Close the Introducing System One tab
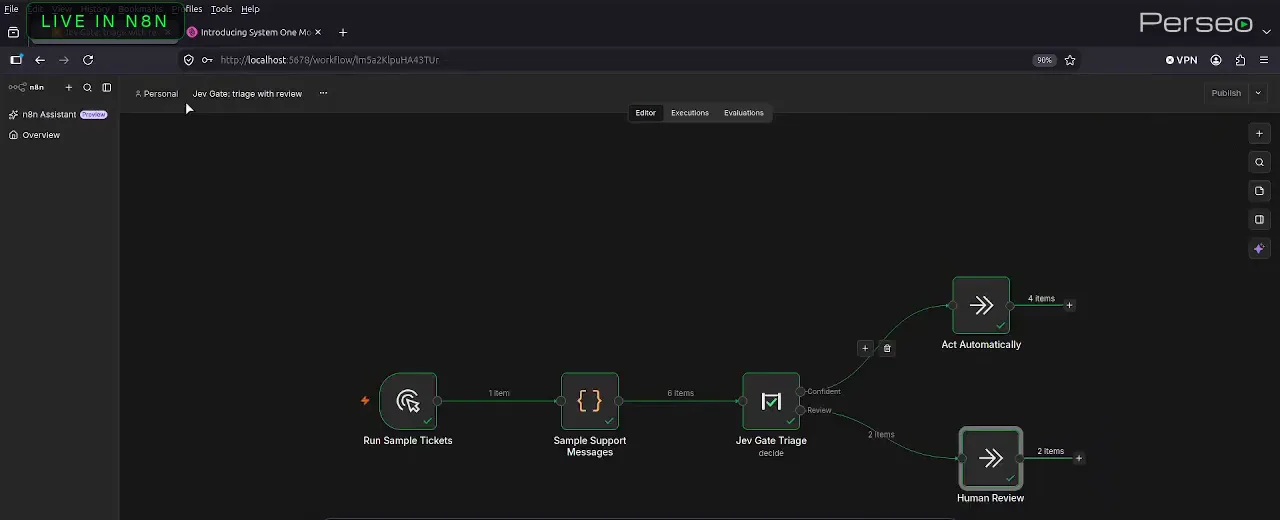The height and width of the screenshot is (520, 1280). point(318,32)
